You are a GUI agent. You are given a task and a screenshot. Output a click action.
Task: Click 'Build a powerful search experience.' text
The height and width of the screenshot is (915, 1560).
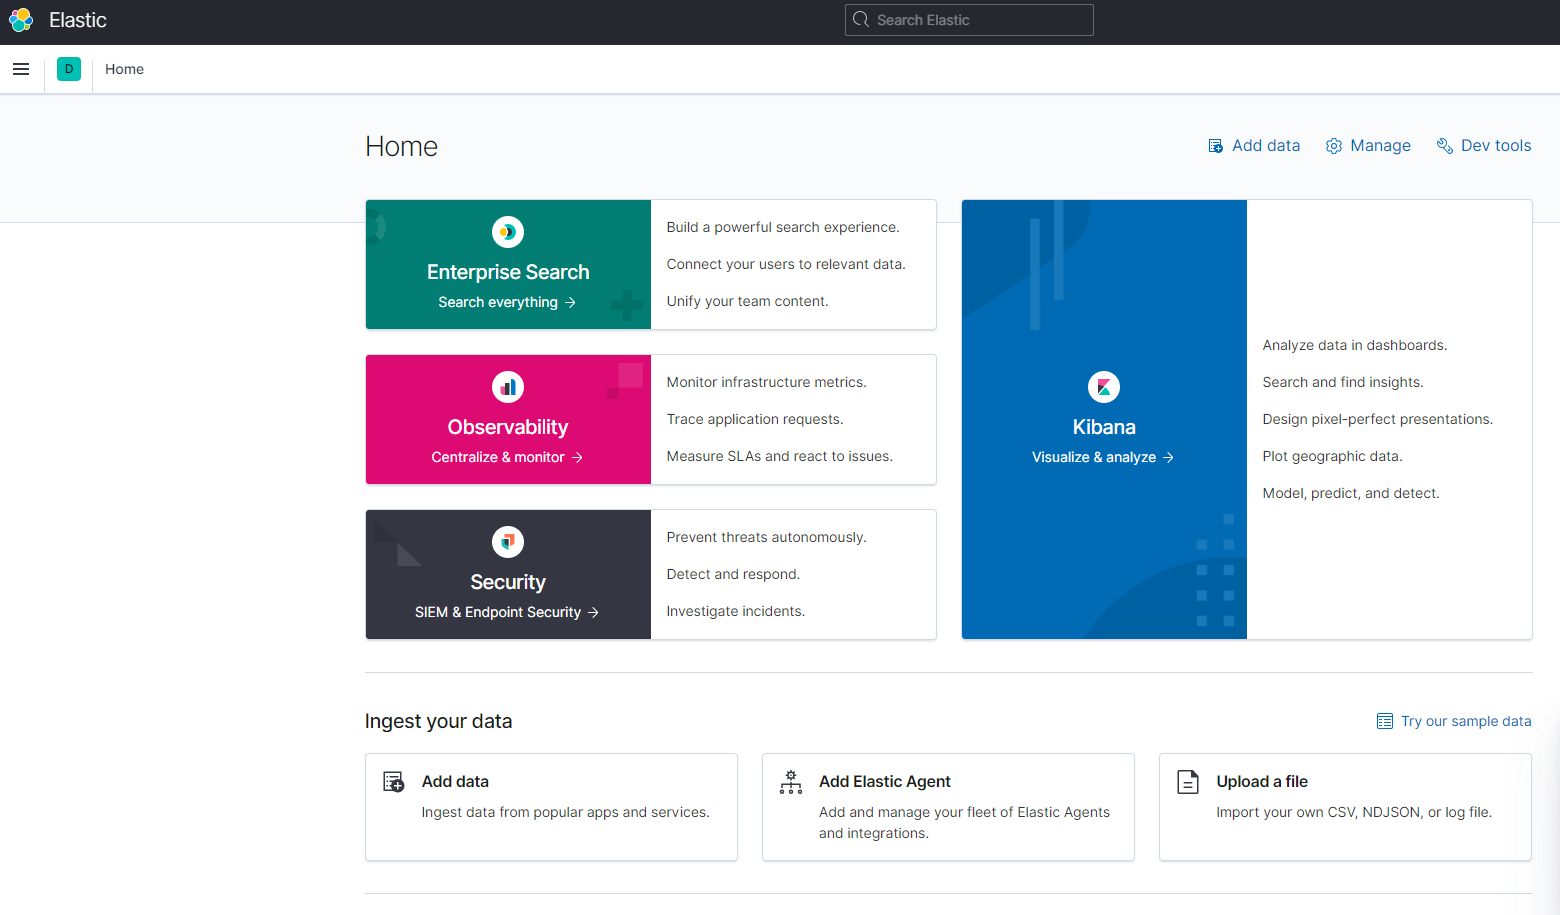[783, 227]
